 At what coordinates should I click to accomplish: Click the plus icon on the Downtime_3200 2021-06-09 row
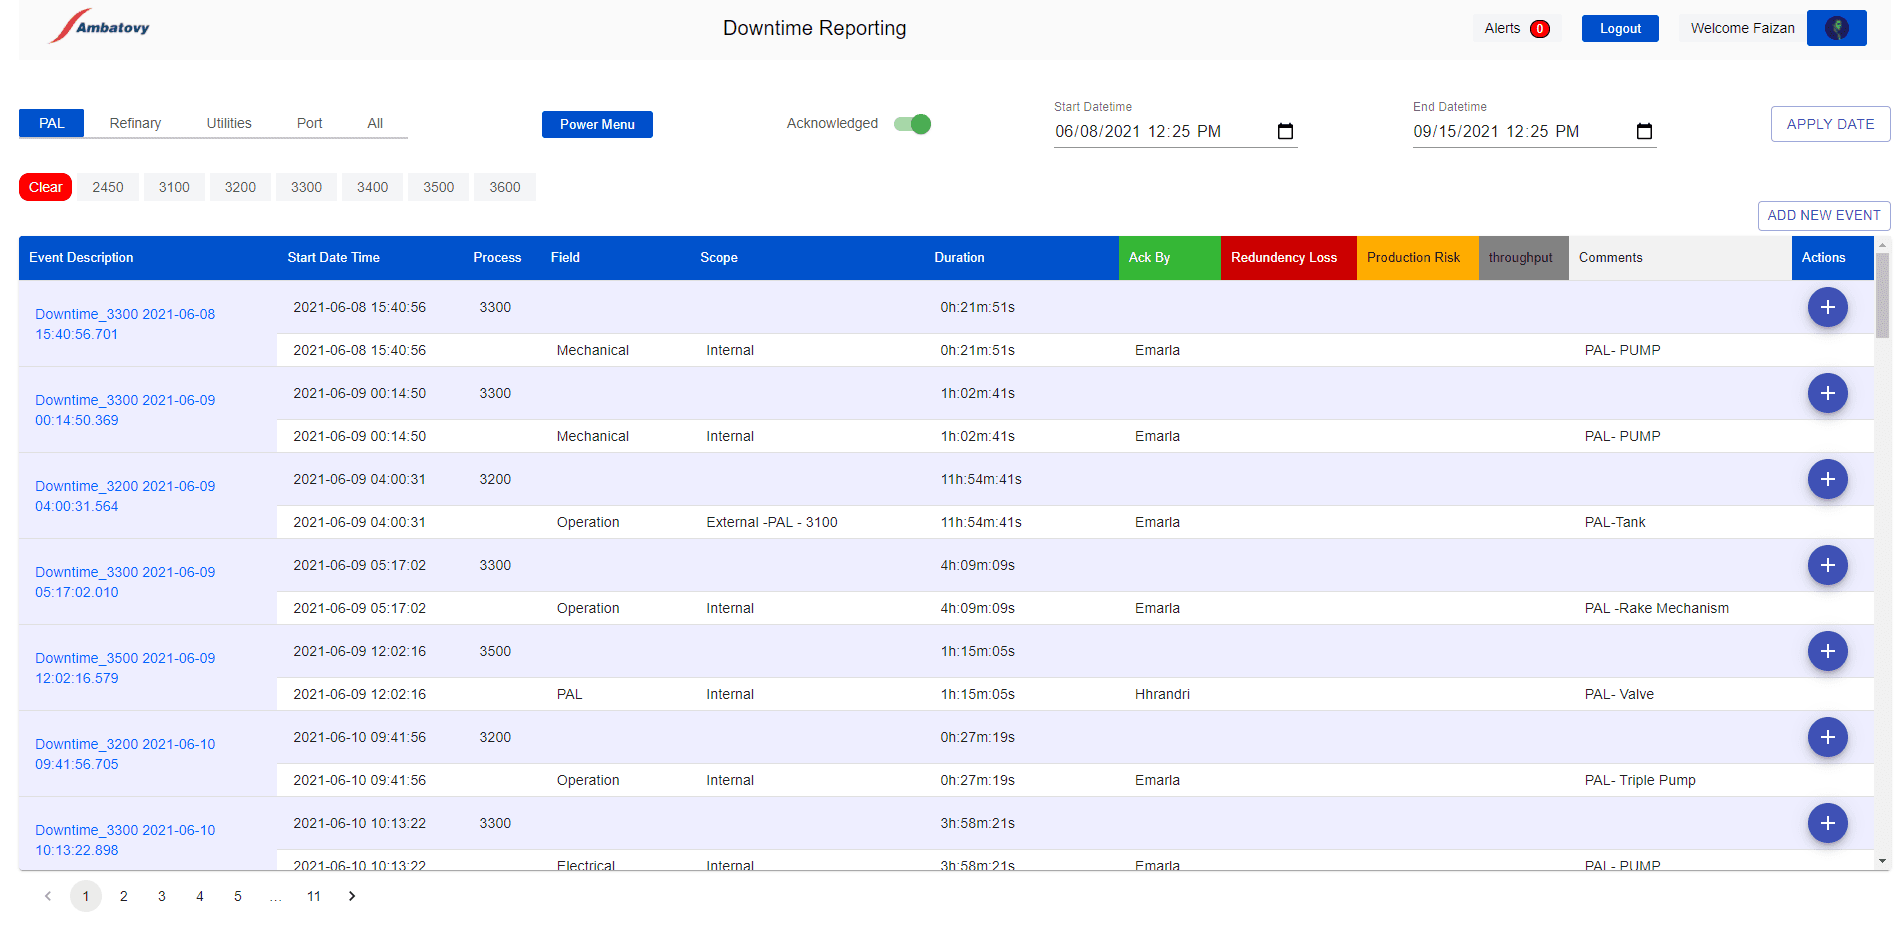click(1828, 479)
